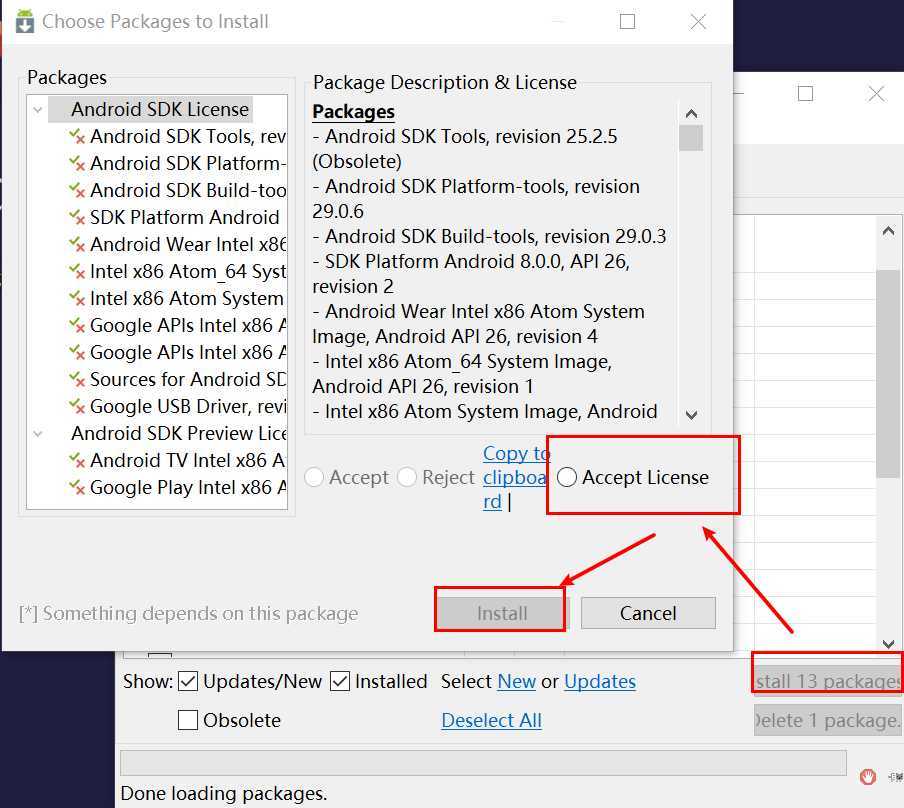Click the New link in SDK Manager
The image size is (904, 808).
(517, 682)
